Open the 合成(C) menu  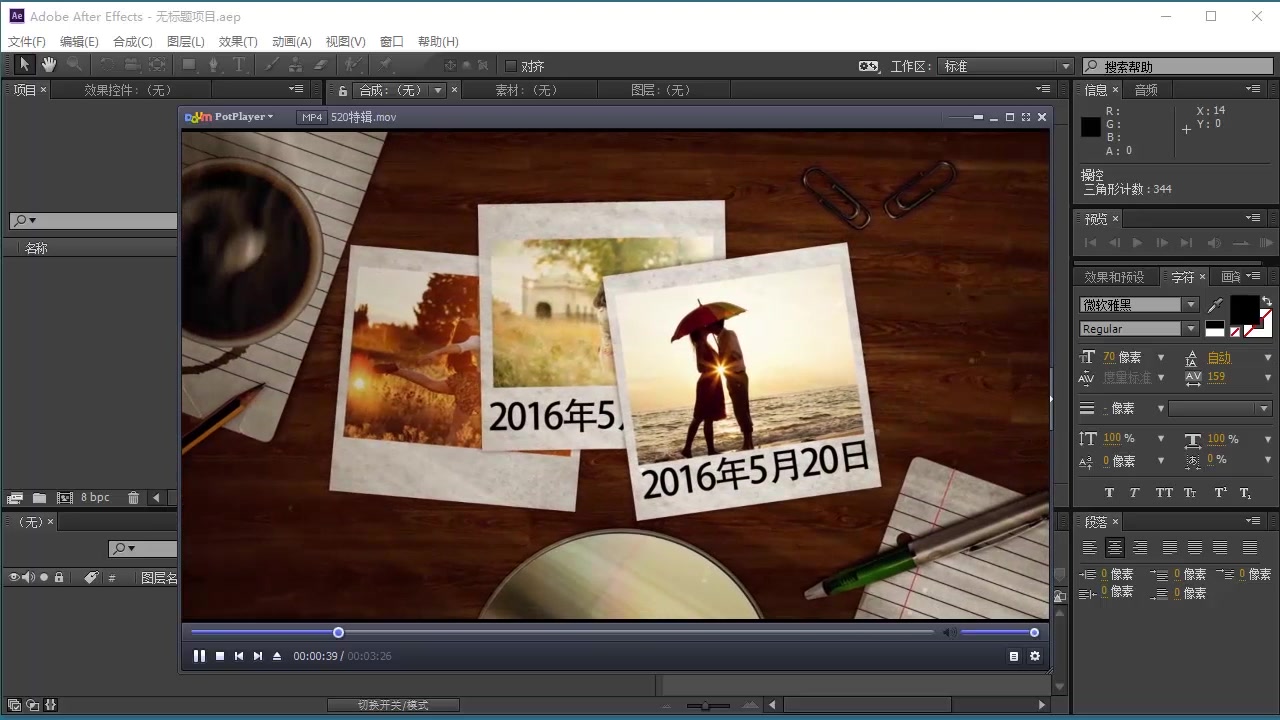click(133, 42)
